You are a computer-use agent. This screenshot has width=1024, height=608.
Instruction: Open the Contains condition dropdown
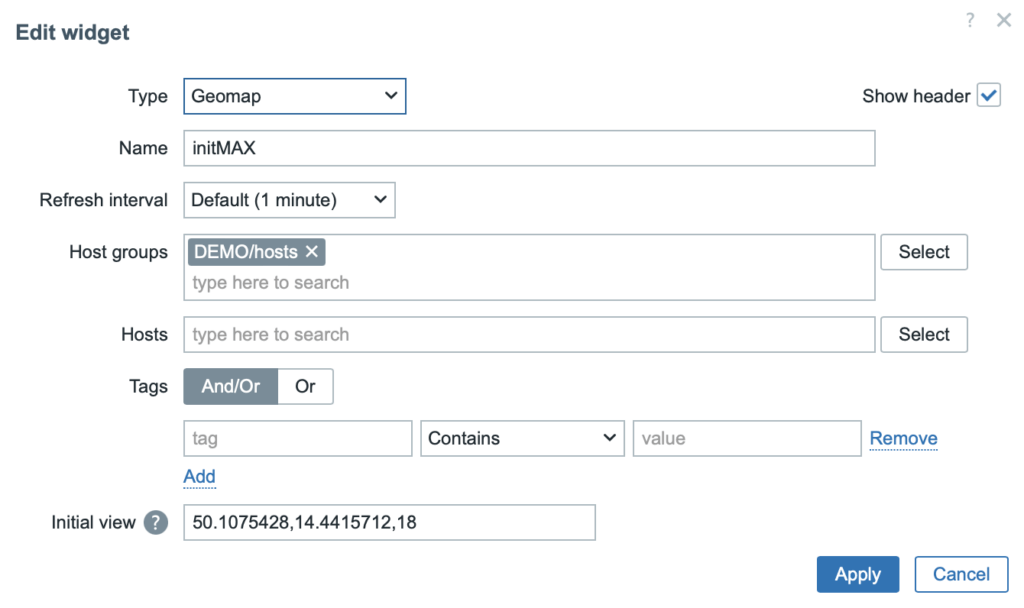coord(522,438)
